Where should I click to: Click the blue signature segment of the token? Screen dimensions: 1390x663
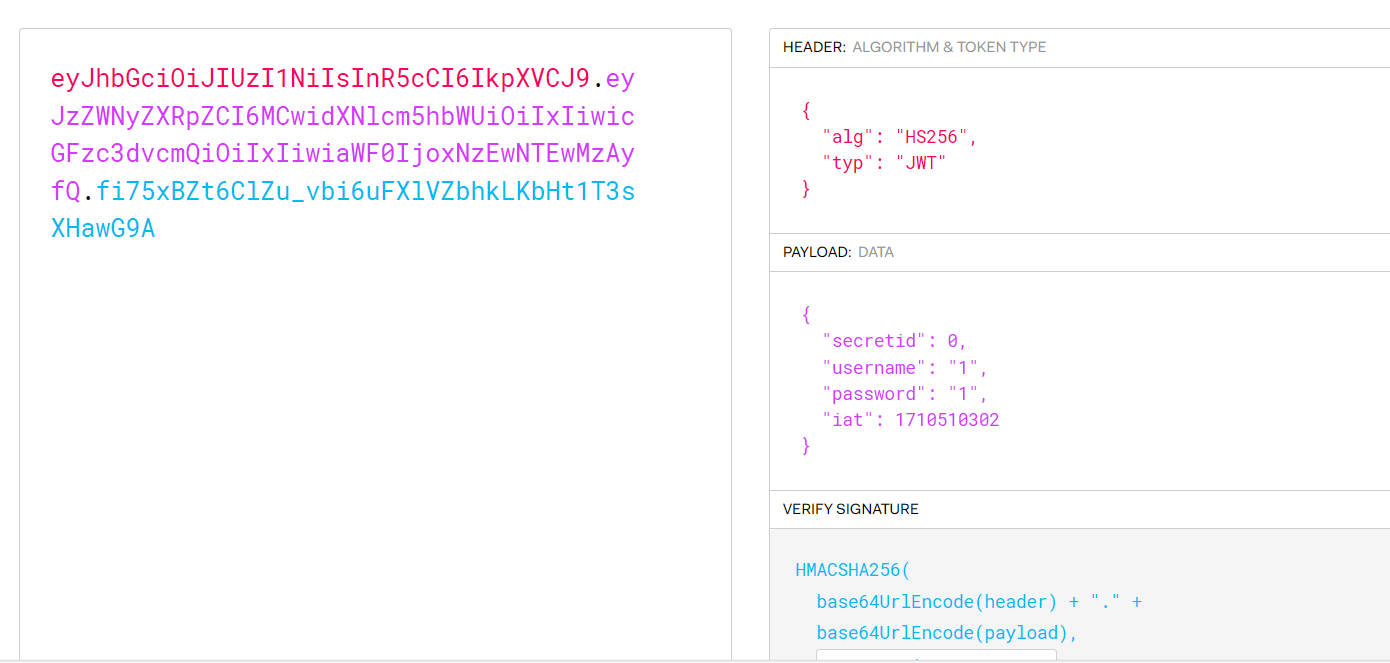pyautogui.click(x=365, y=191)
